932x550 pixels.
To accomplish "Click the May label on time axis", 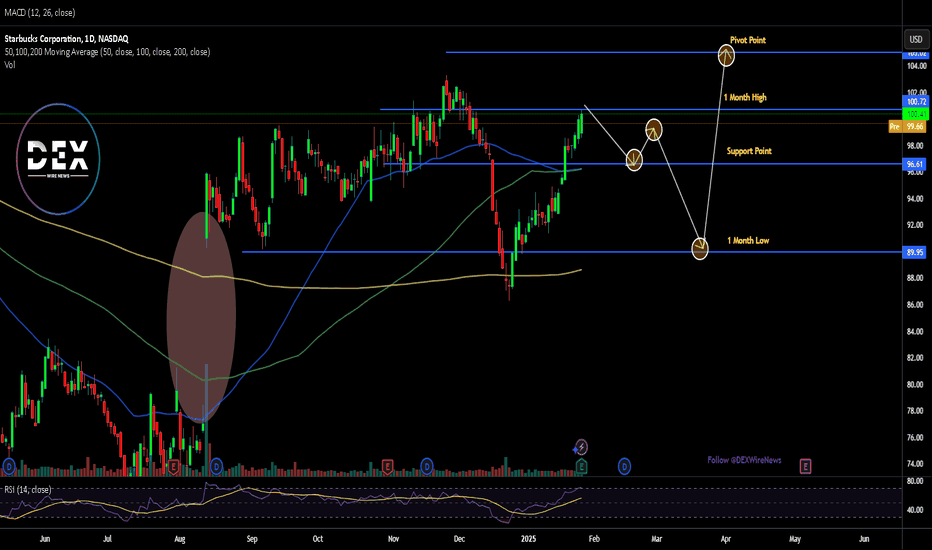I will [795, 539].
